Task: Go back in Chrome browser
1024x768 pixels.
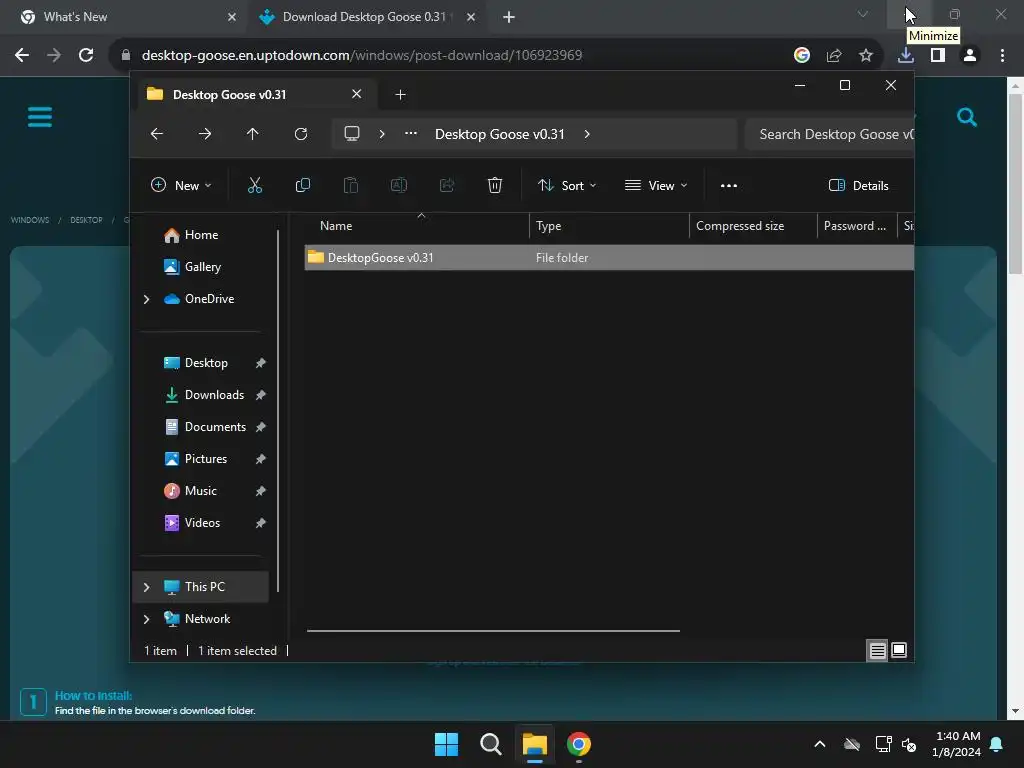Action: [x=22, y=55]
